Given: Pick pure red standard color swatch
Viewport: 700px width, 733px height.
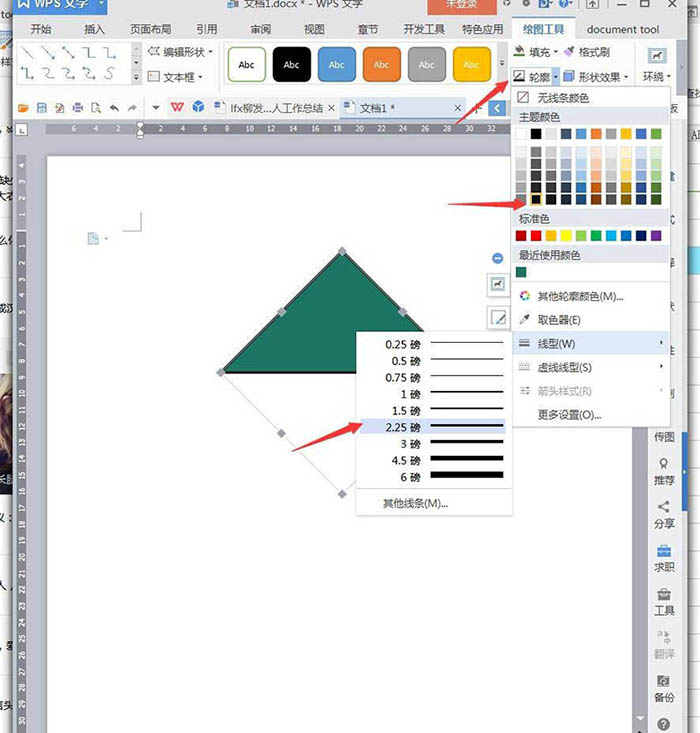Looking at the screenshot, I should (x=536, y=236).
